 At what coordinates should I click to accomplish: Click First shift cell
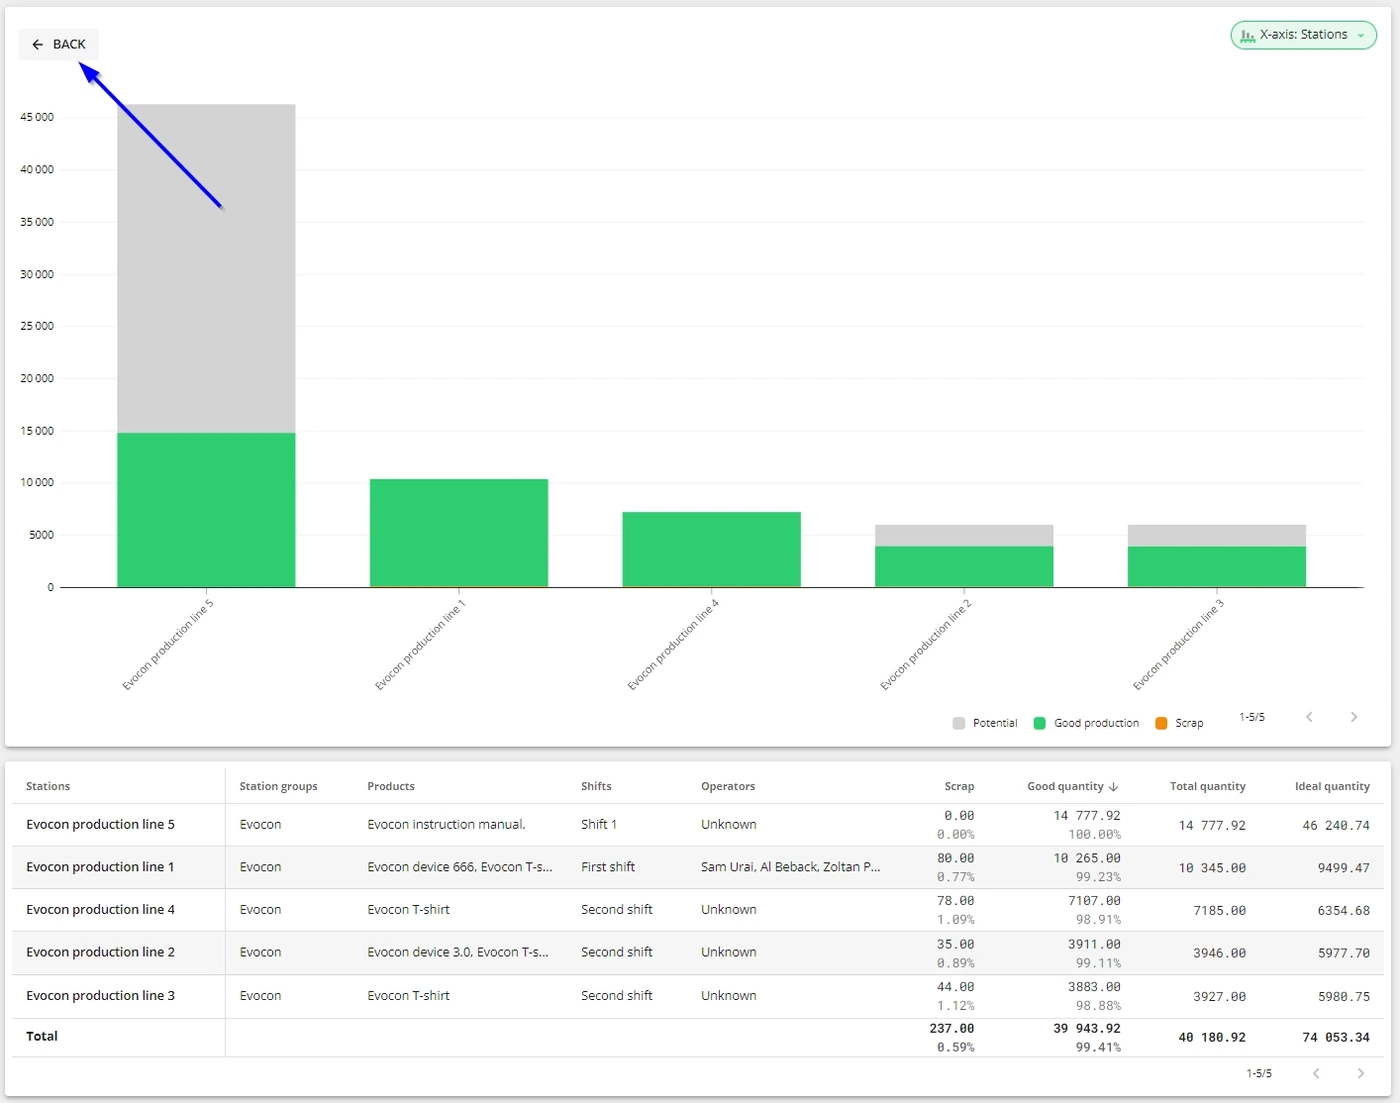pyautogui.click(x=608, y=867)
